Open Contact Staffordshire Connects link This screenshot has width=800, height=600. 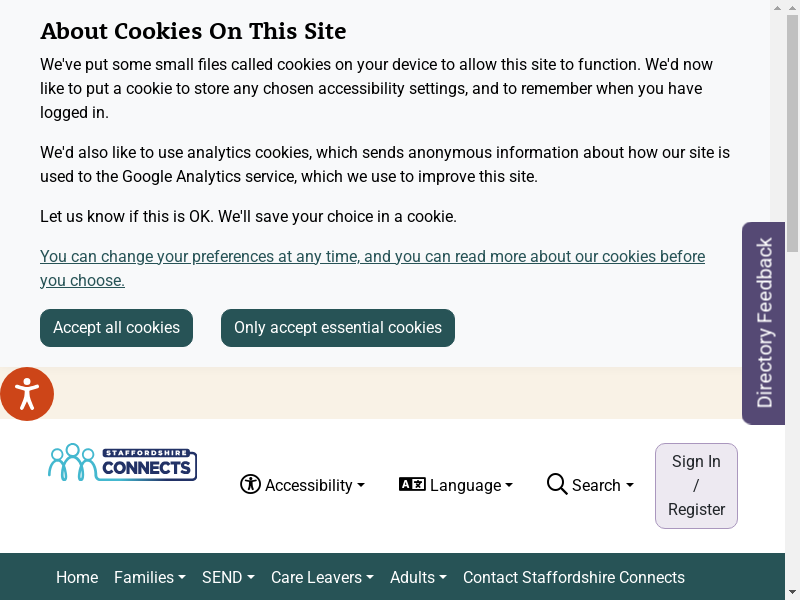[574, 577]
